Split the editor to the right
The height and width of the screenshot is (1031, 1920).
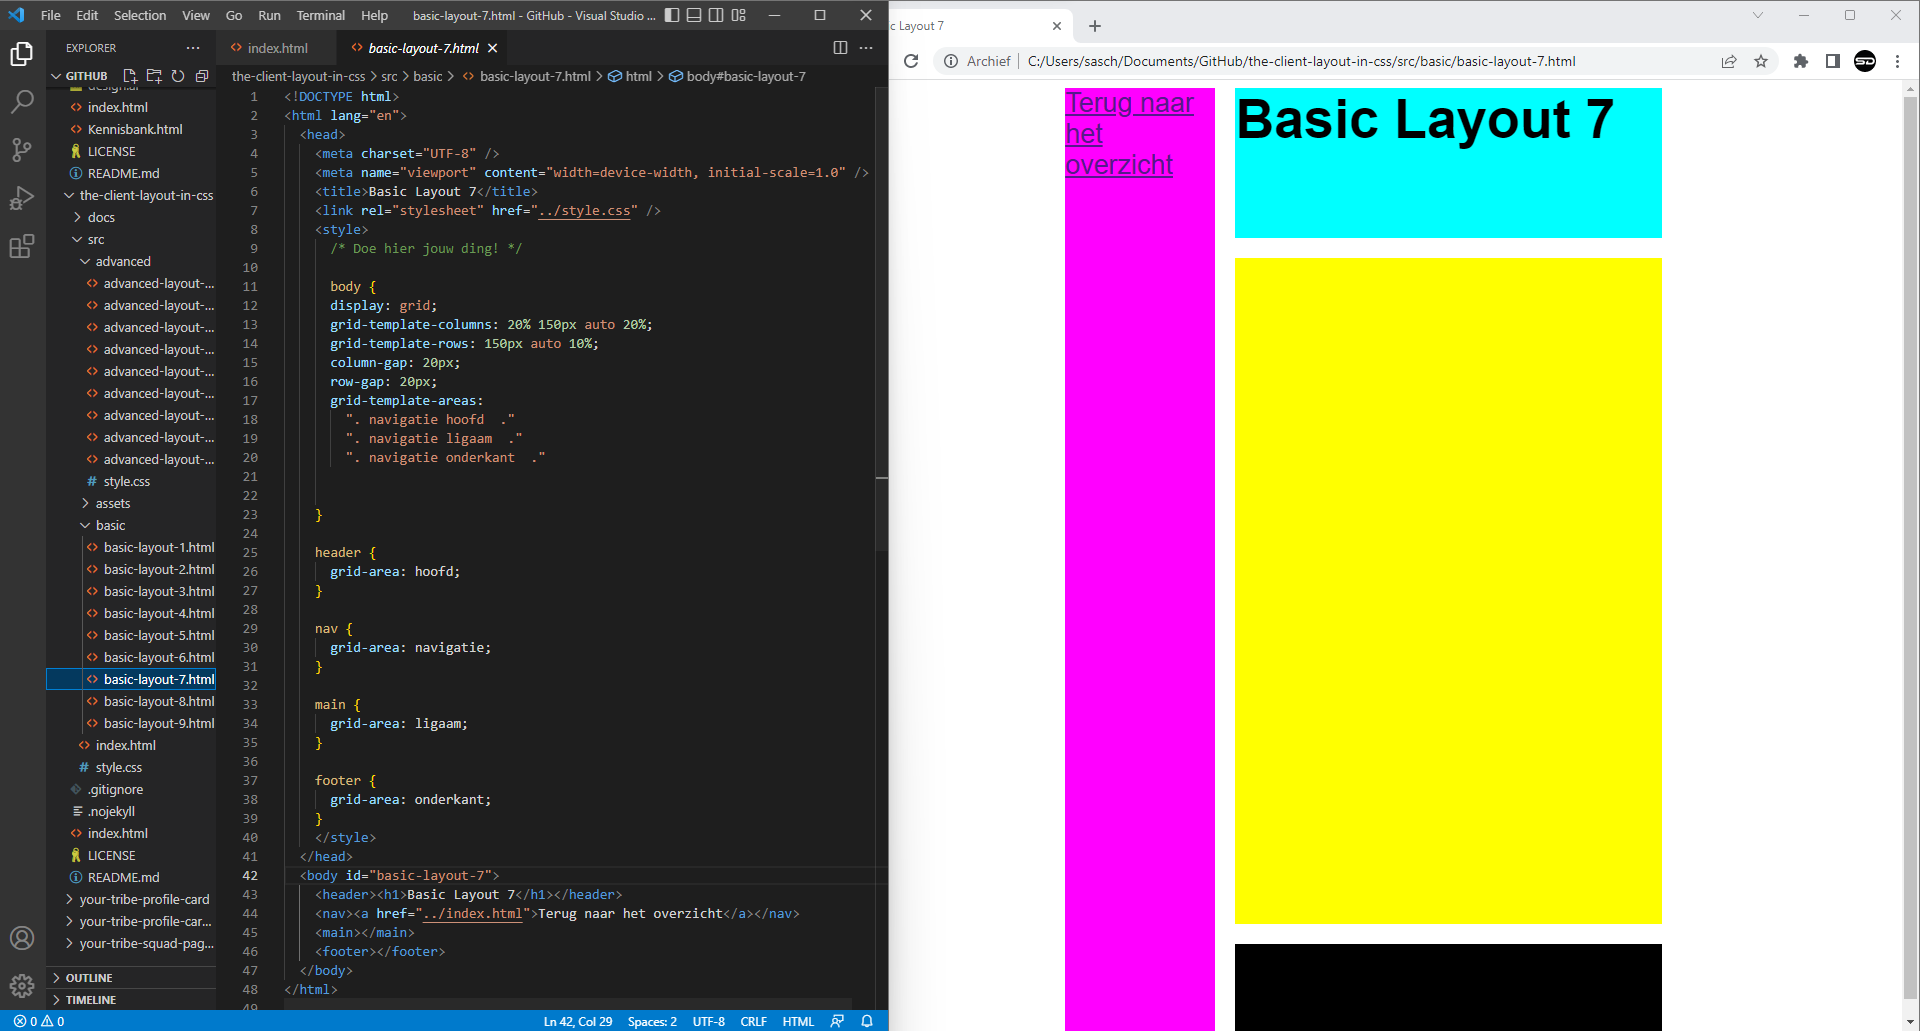coord(840,48)
